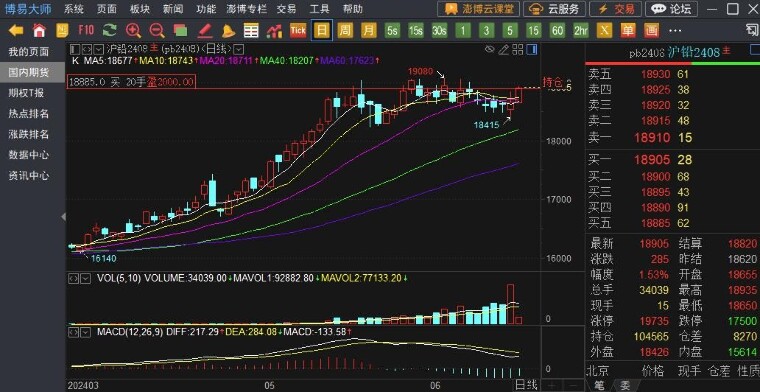The height and width of the screenshot is (392, 760).
Task: Click the home icon in the toolbar
Action: 39,31
